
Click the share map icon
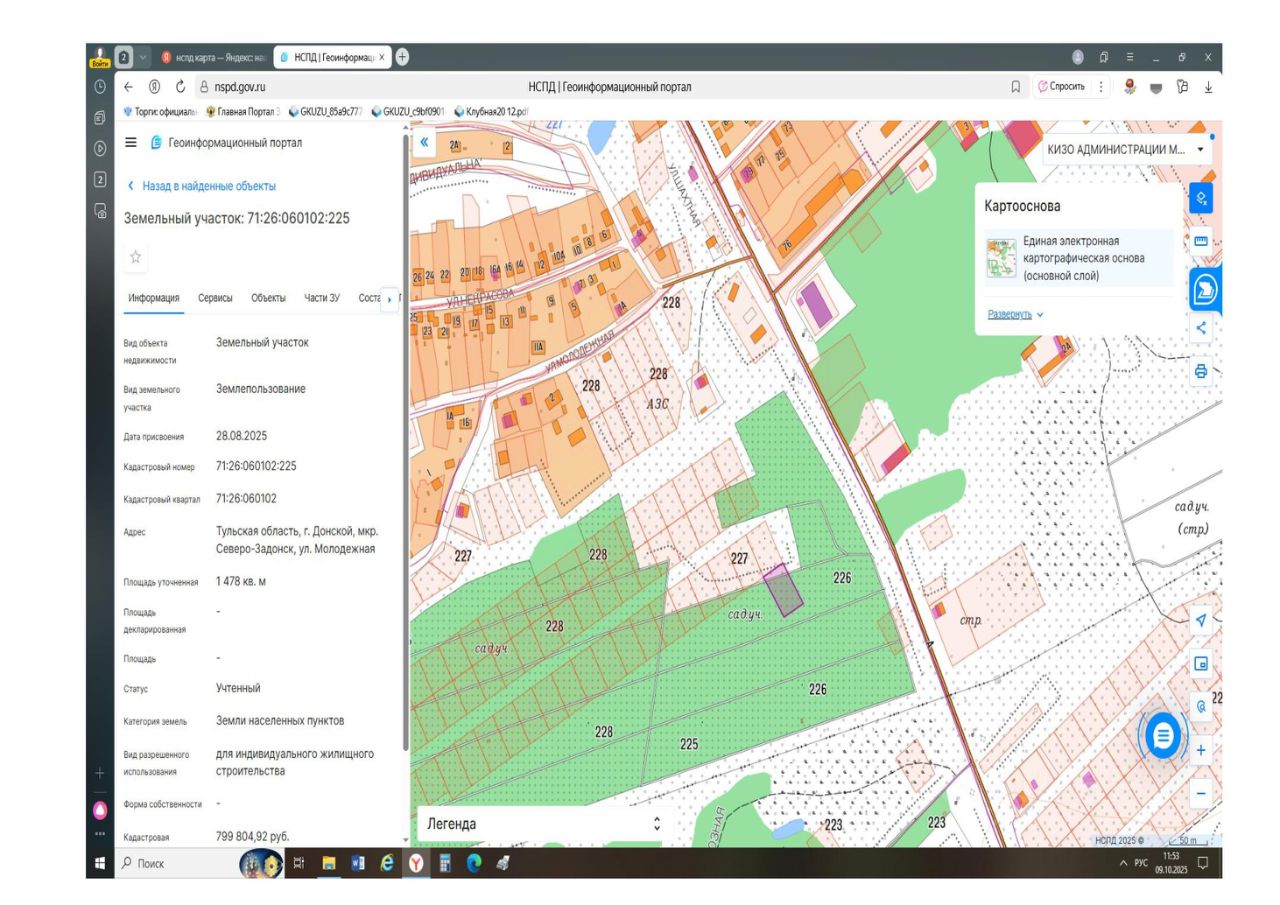(x=1201, y=327)
